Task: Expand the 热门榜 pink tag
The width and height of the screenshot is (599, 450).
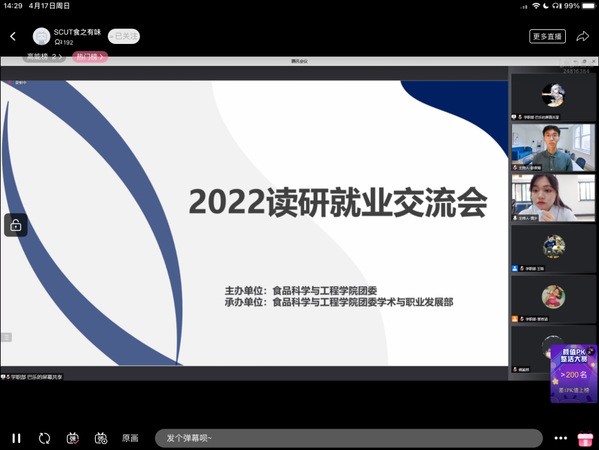Action: coord(90,57)
